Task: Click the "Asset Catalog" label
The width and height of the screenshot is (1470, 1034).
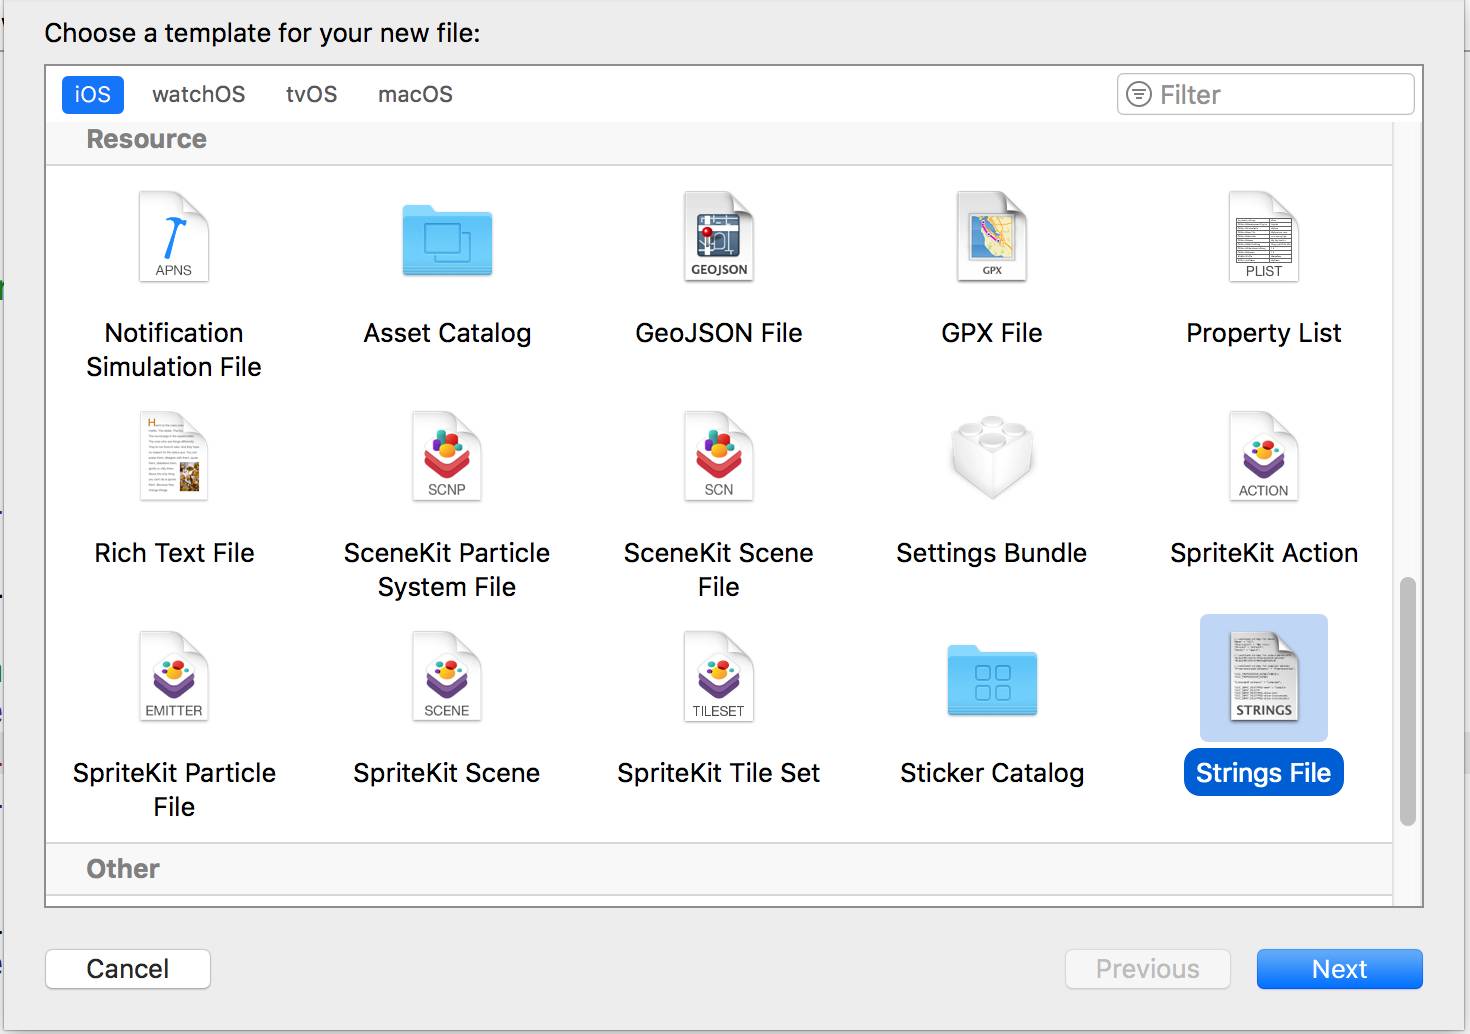Action: (447, 333)
